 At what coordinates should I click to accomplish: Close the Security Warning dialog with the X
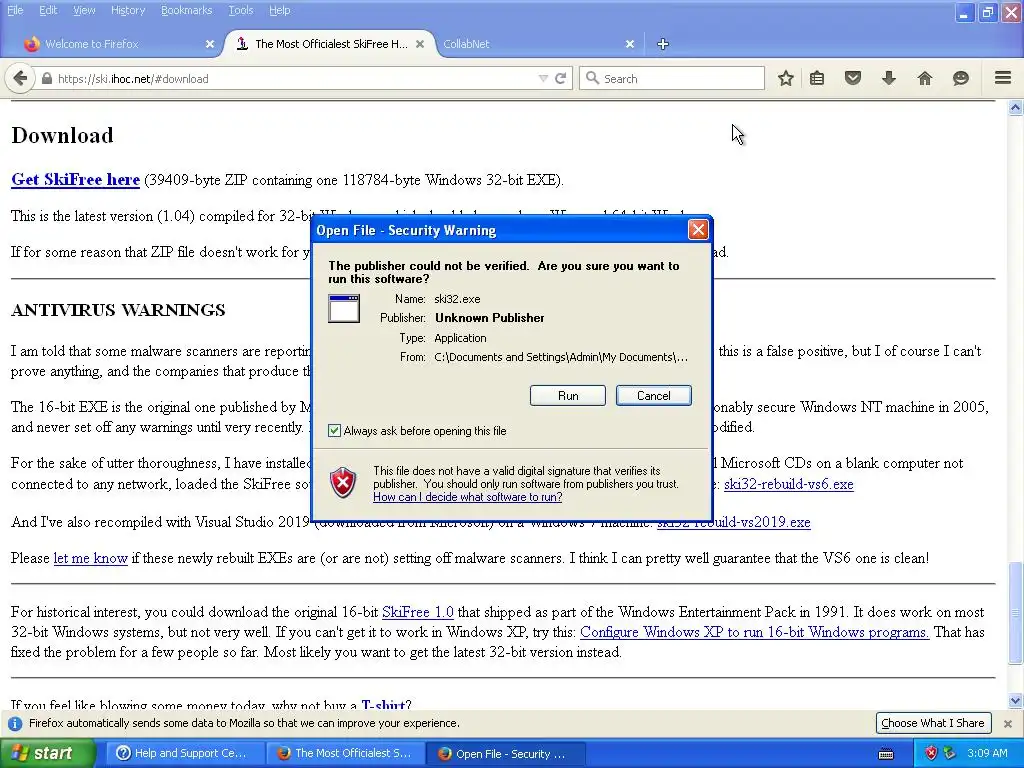pyautogui.click(x=698, y=230)
